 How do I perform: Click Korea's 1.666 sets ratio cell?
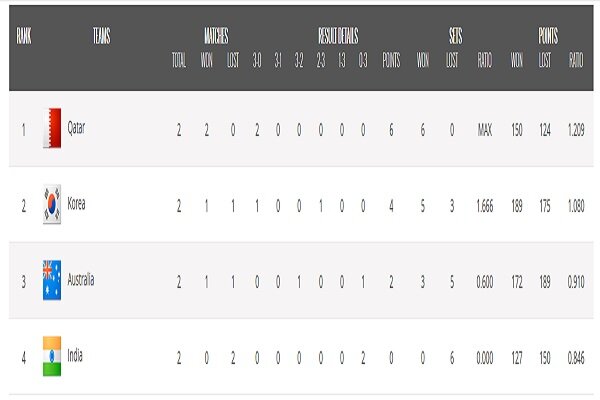(x=485, y=206)
